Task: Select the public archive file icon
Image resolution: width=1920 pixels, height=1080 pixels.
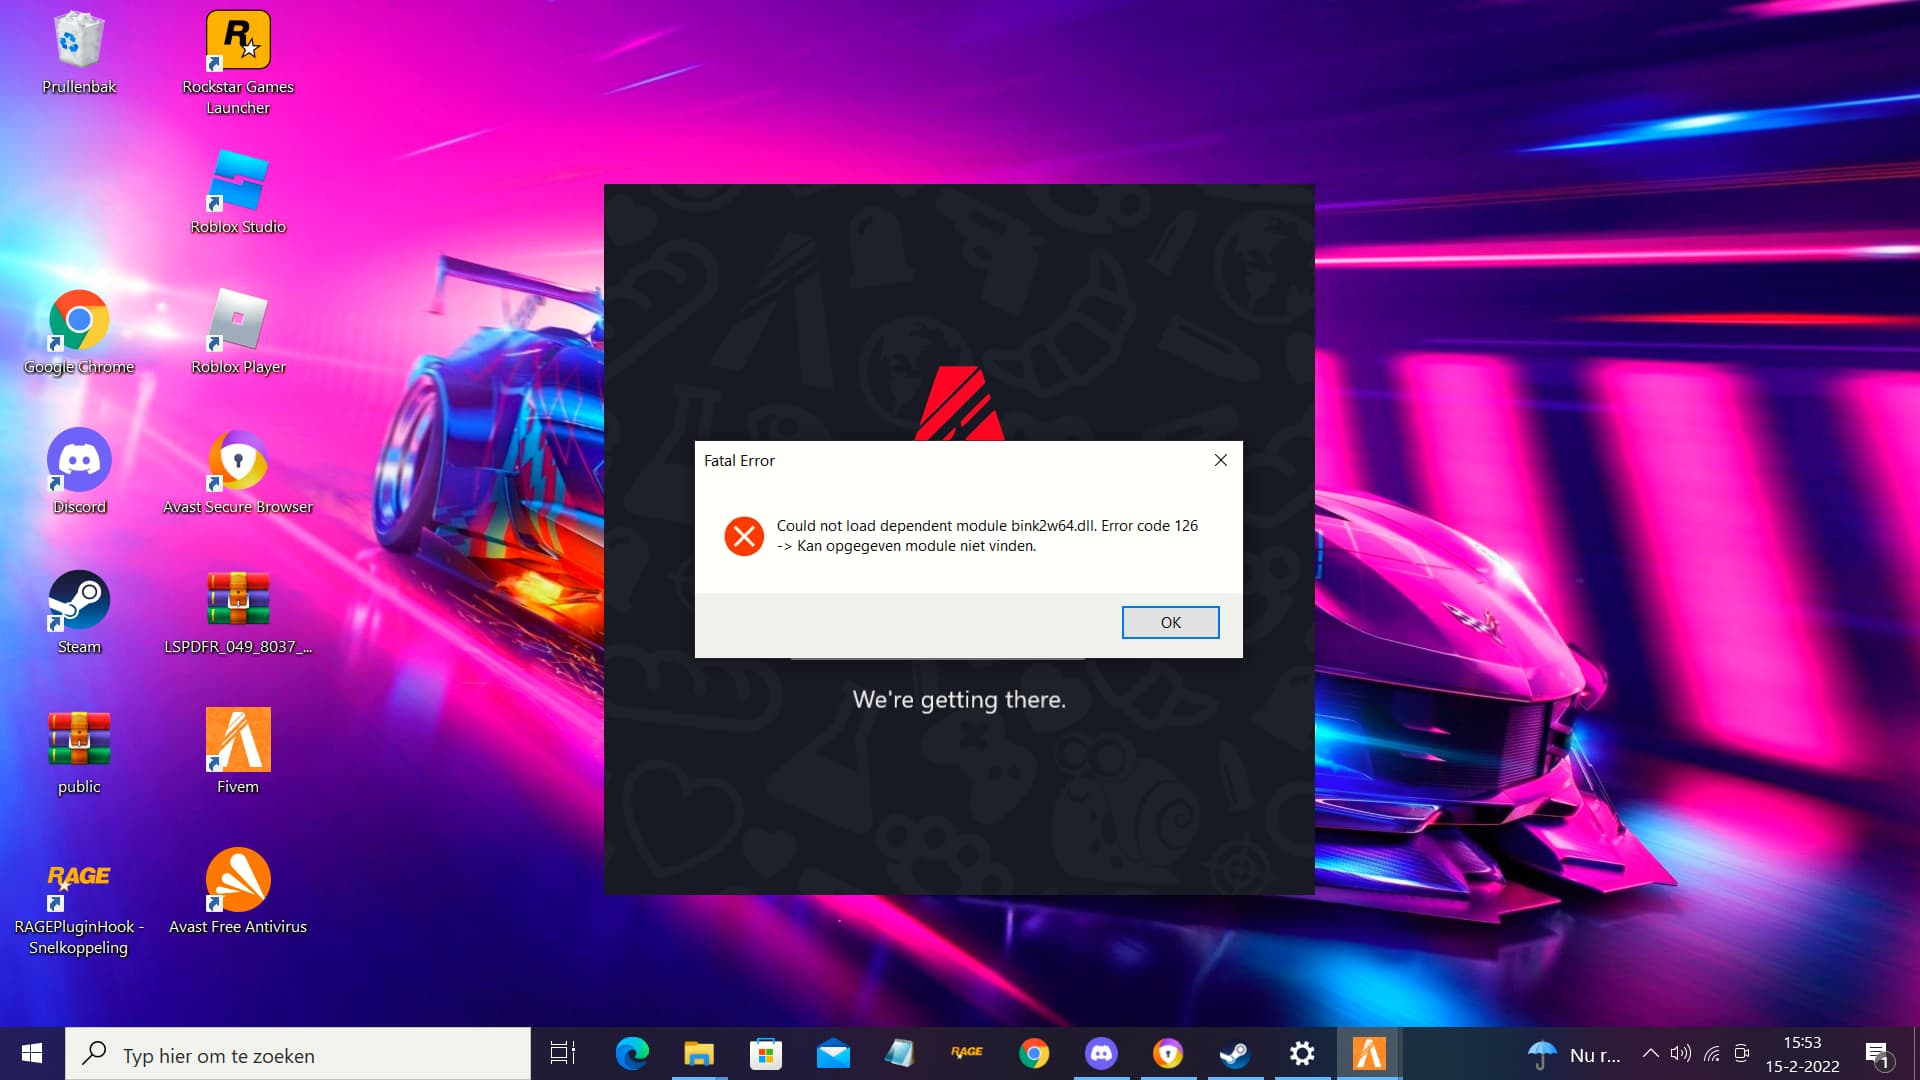Action: [x=79, y=752]
